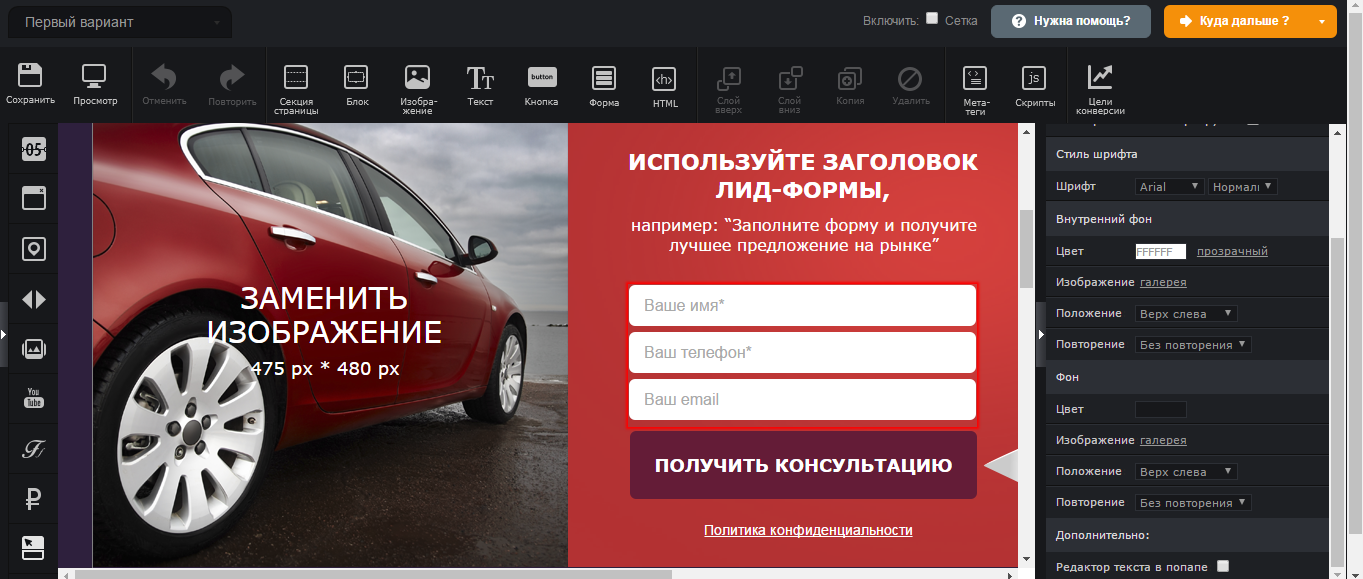Open the Arial font dropdown
This screenshot has width=1363, height=579.
(1168, 186)
